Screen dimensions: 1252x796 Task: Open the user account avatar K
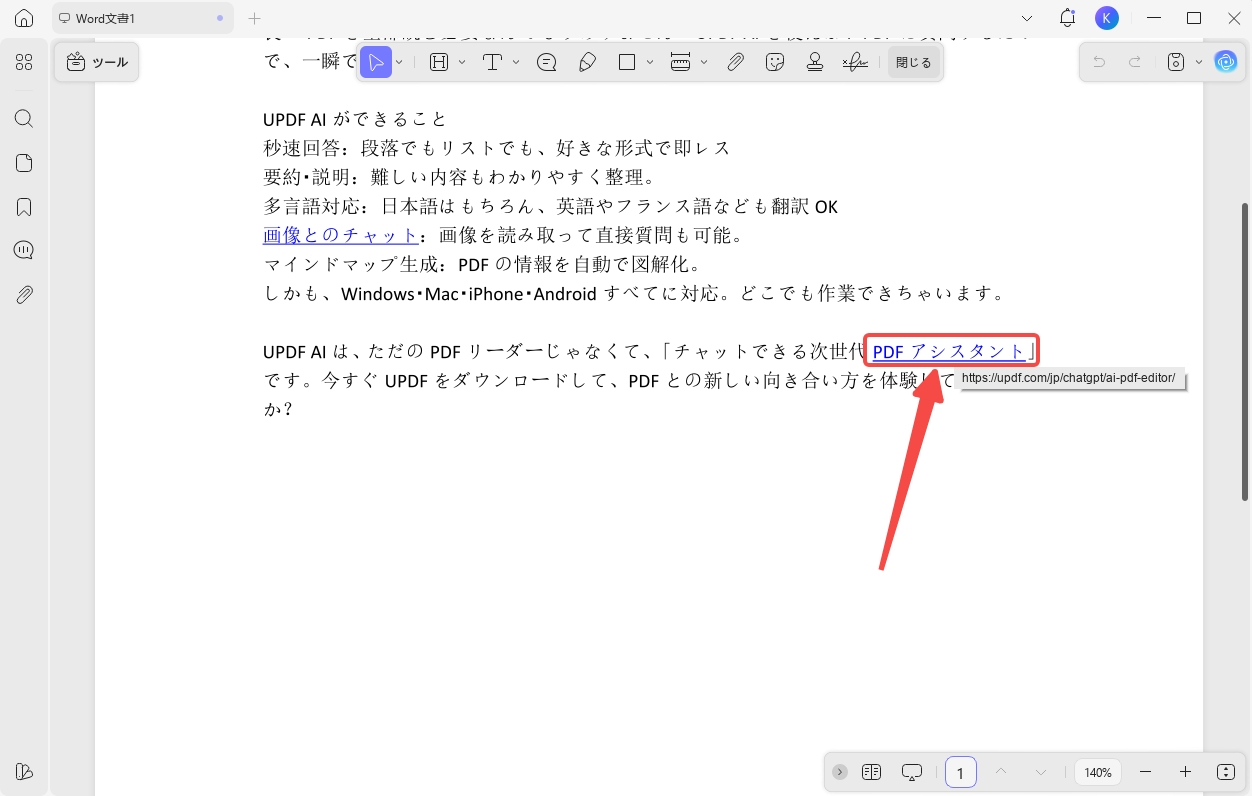[x=1106, y=18]
